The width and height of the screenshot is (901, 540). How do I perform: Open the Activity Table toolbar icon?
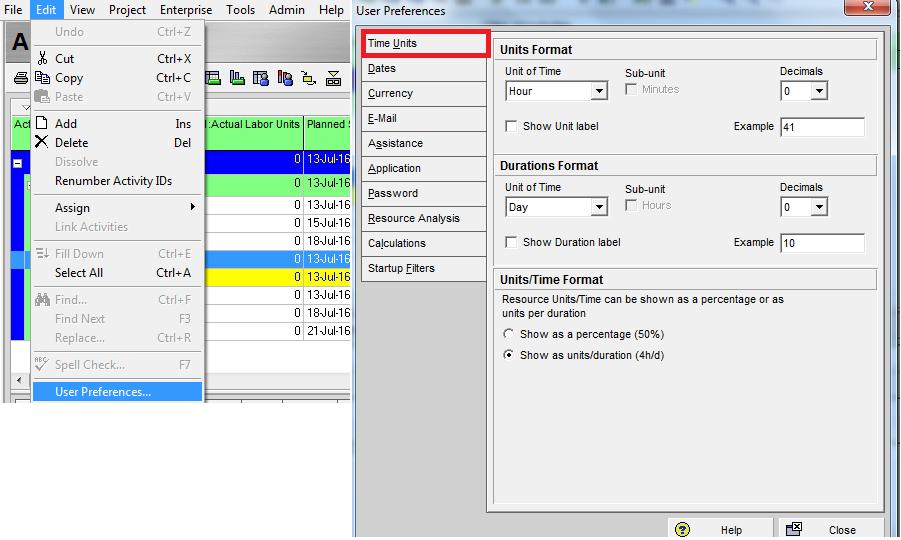(x=213, y=78)
